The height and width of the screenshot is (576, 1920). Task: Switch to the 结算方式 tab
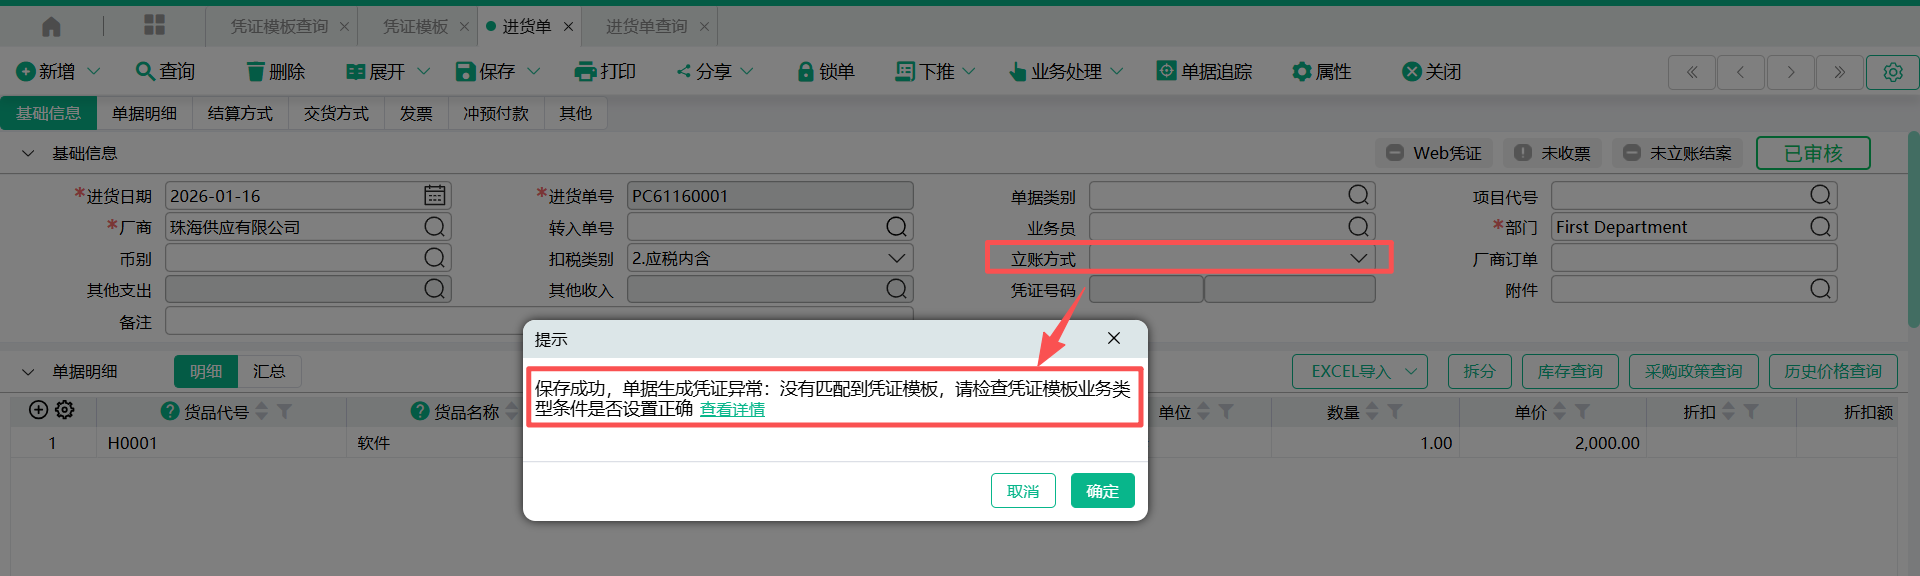pyautogui.click(x=240, y=114)
